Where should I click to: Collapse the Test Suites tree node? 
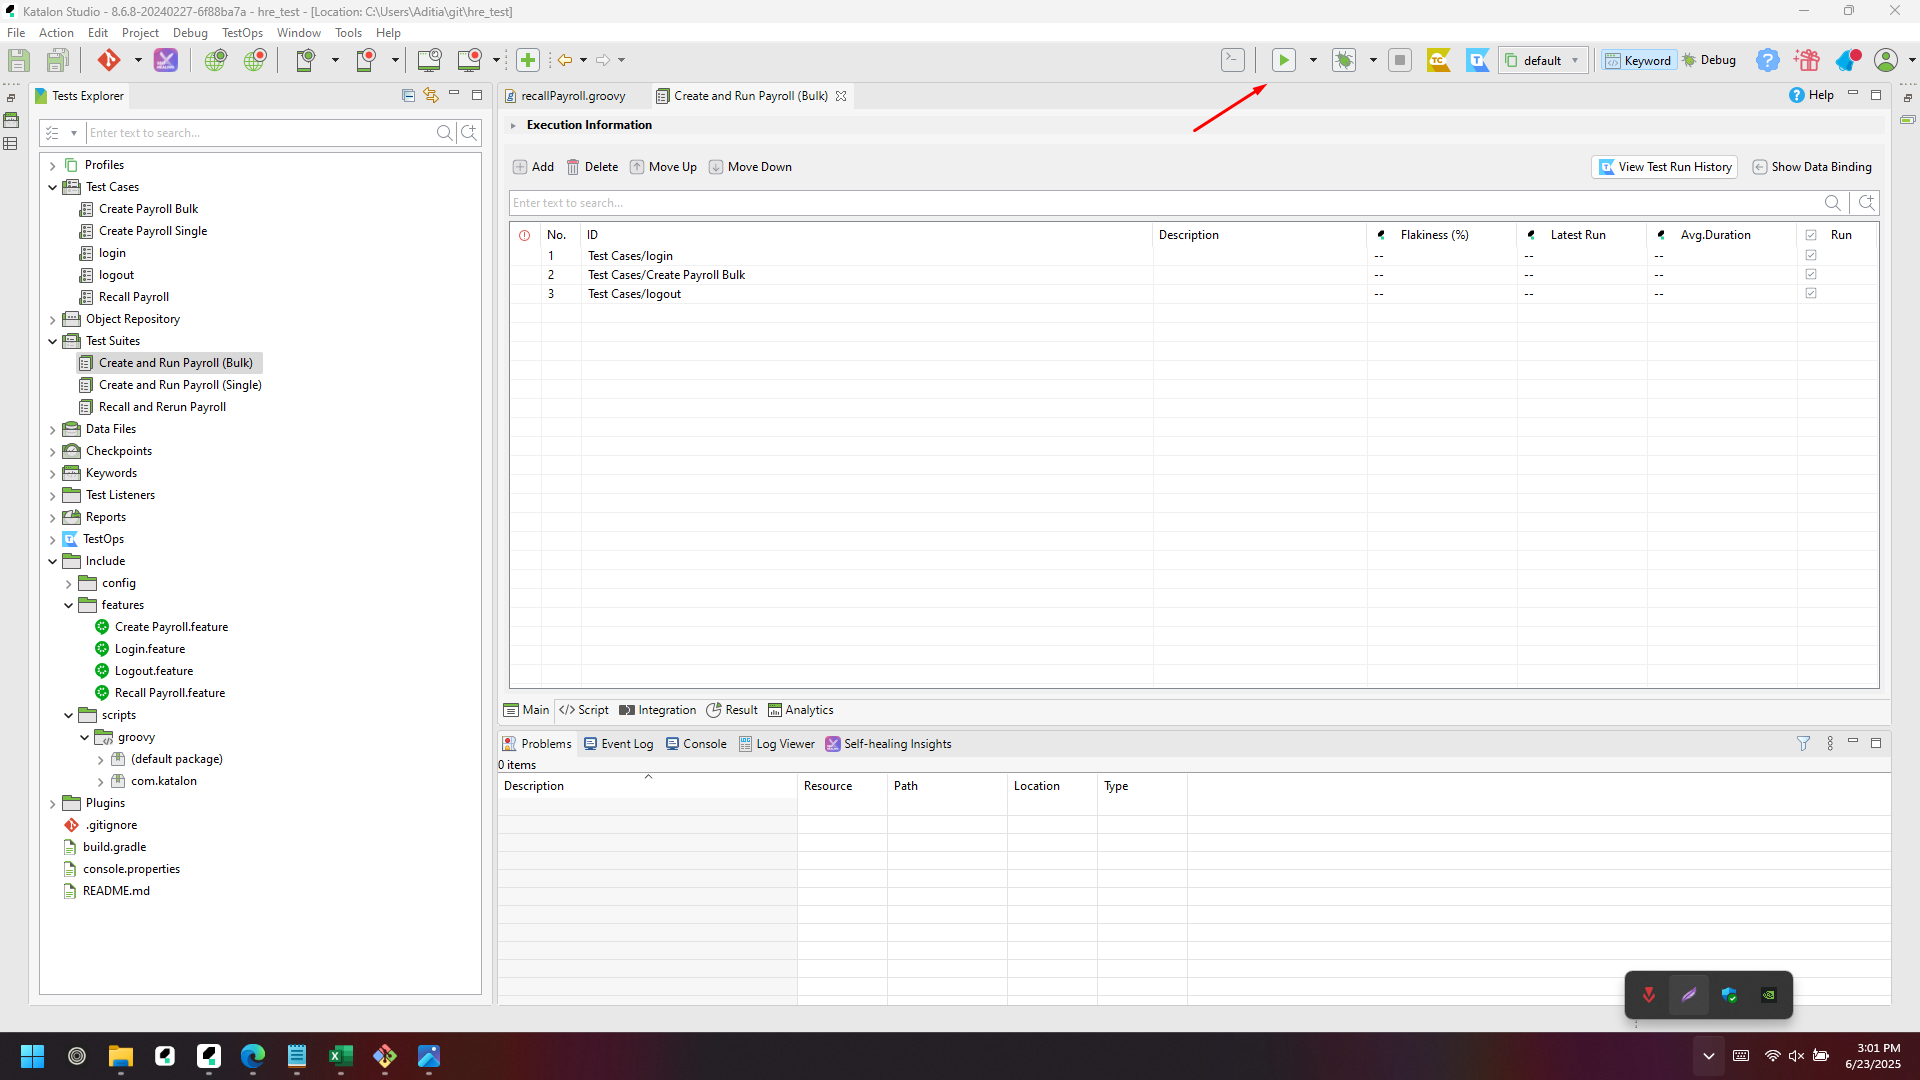tap(53, 341)
